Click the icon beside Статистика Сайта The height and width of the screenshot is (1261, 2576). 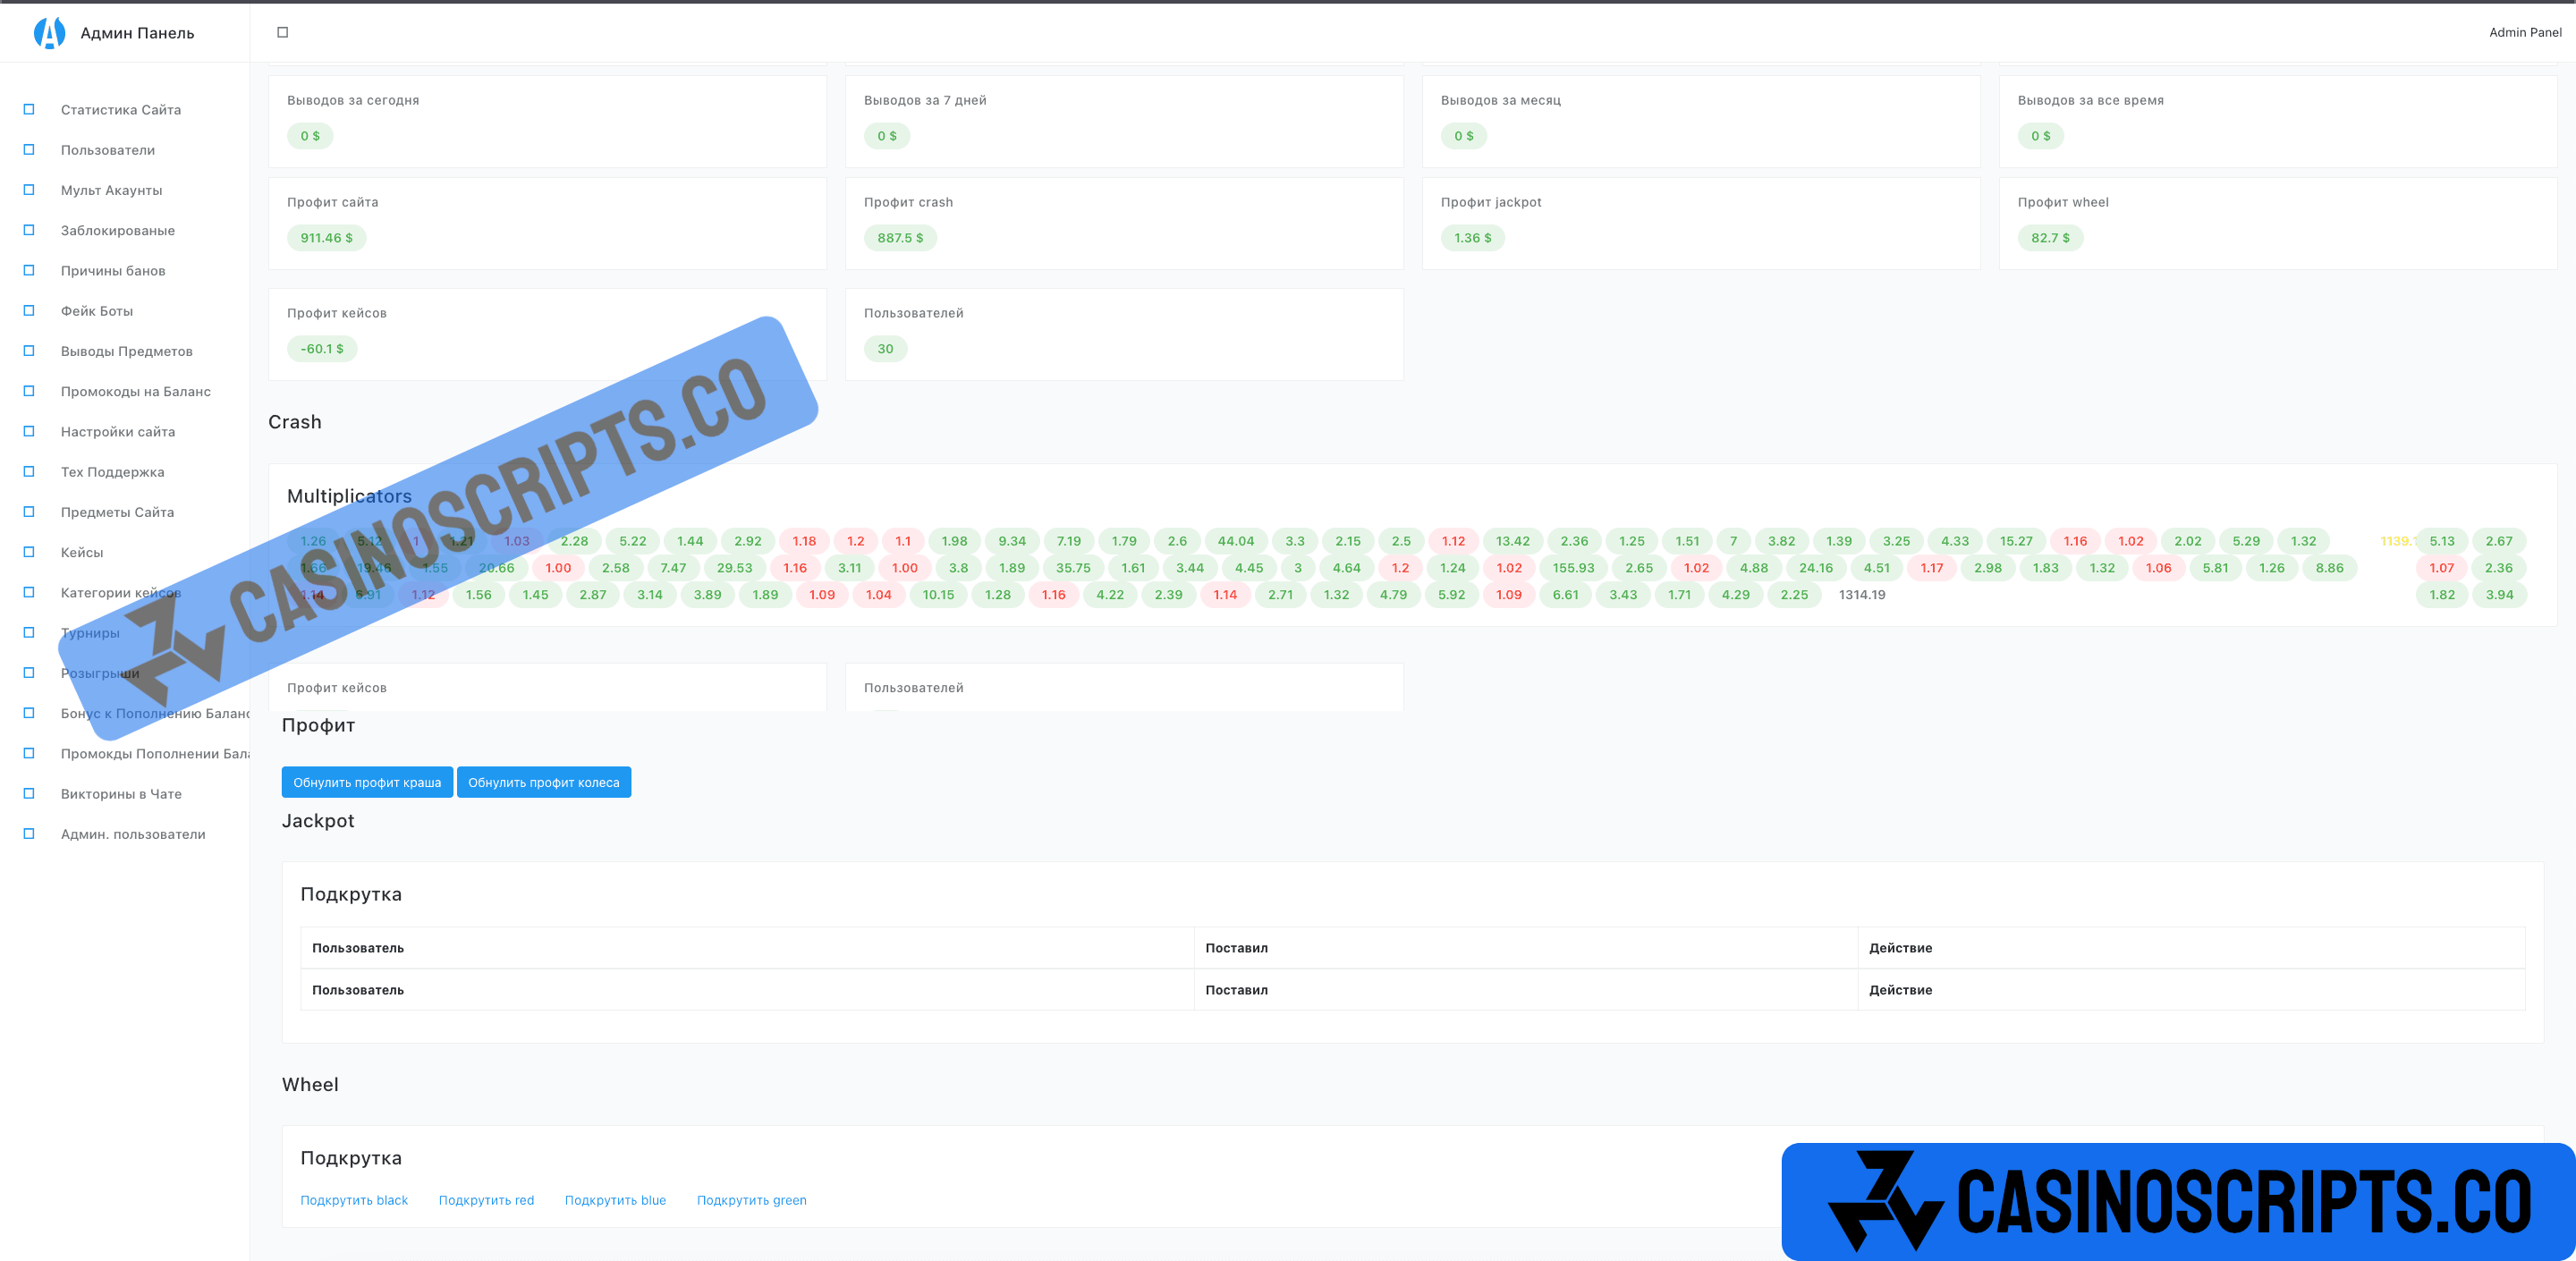click(x=29, y=110)
